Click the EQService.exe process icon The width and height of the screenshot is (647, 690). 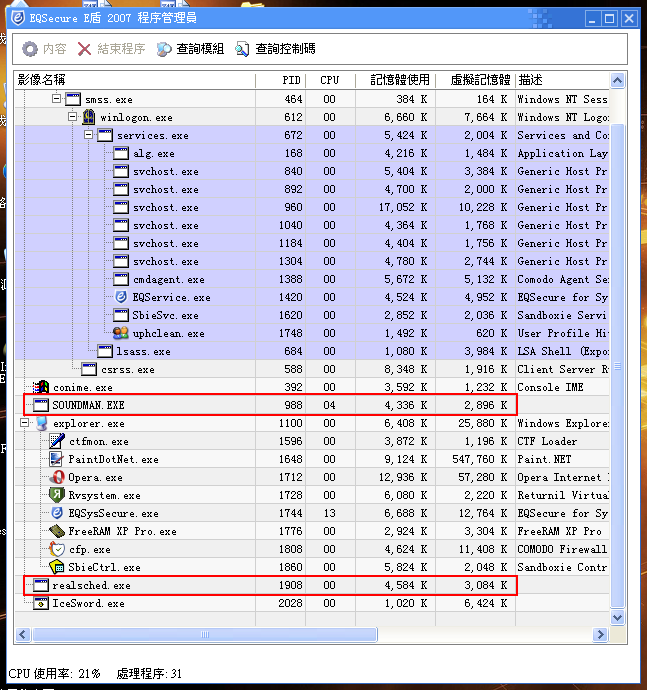(x=121, y=297)
